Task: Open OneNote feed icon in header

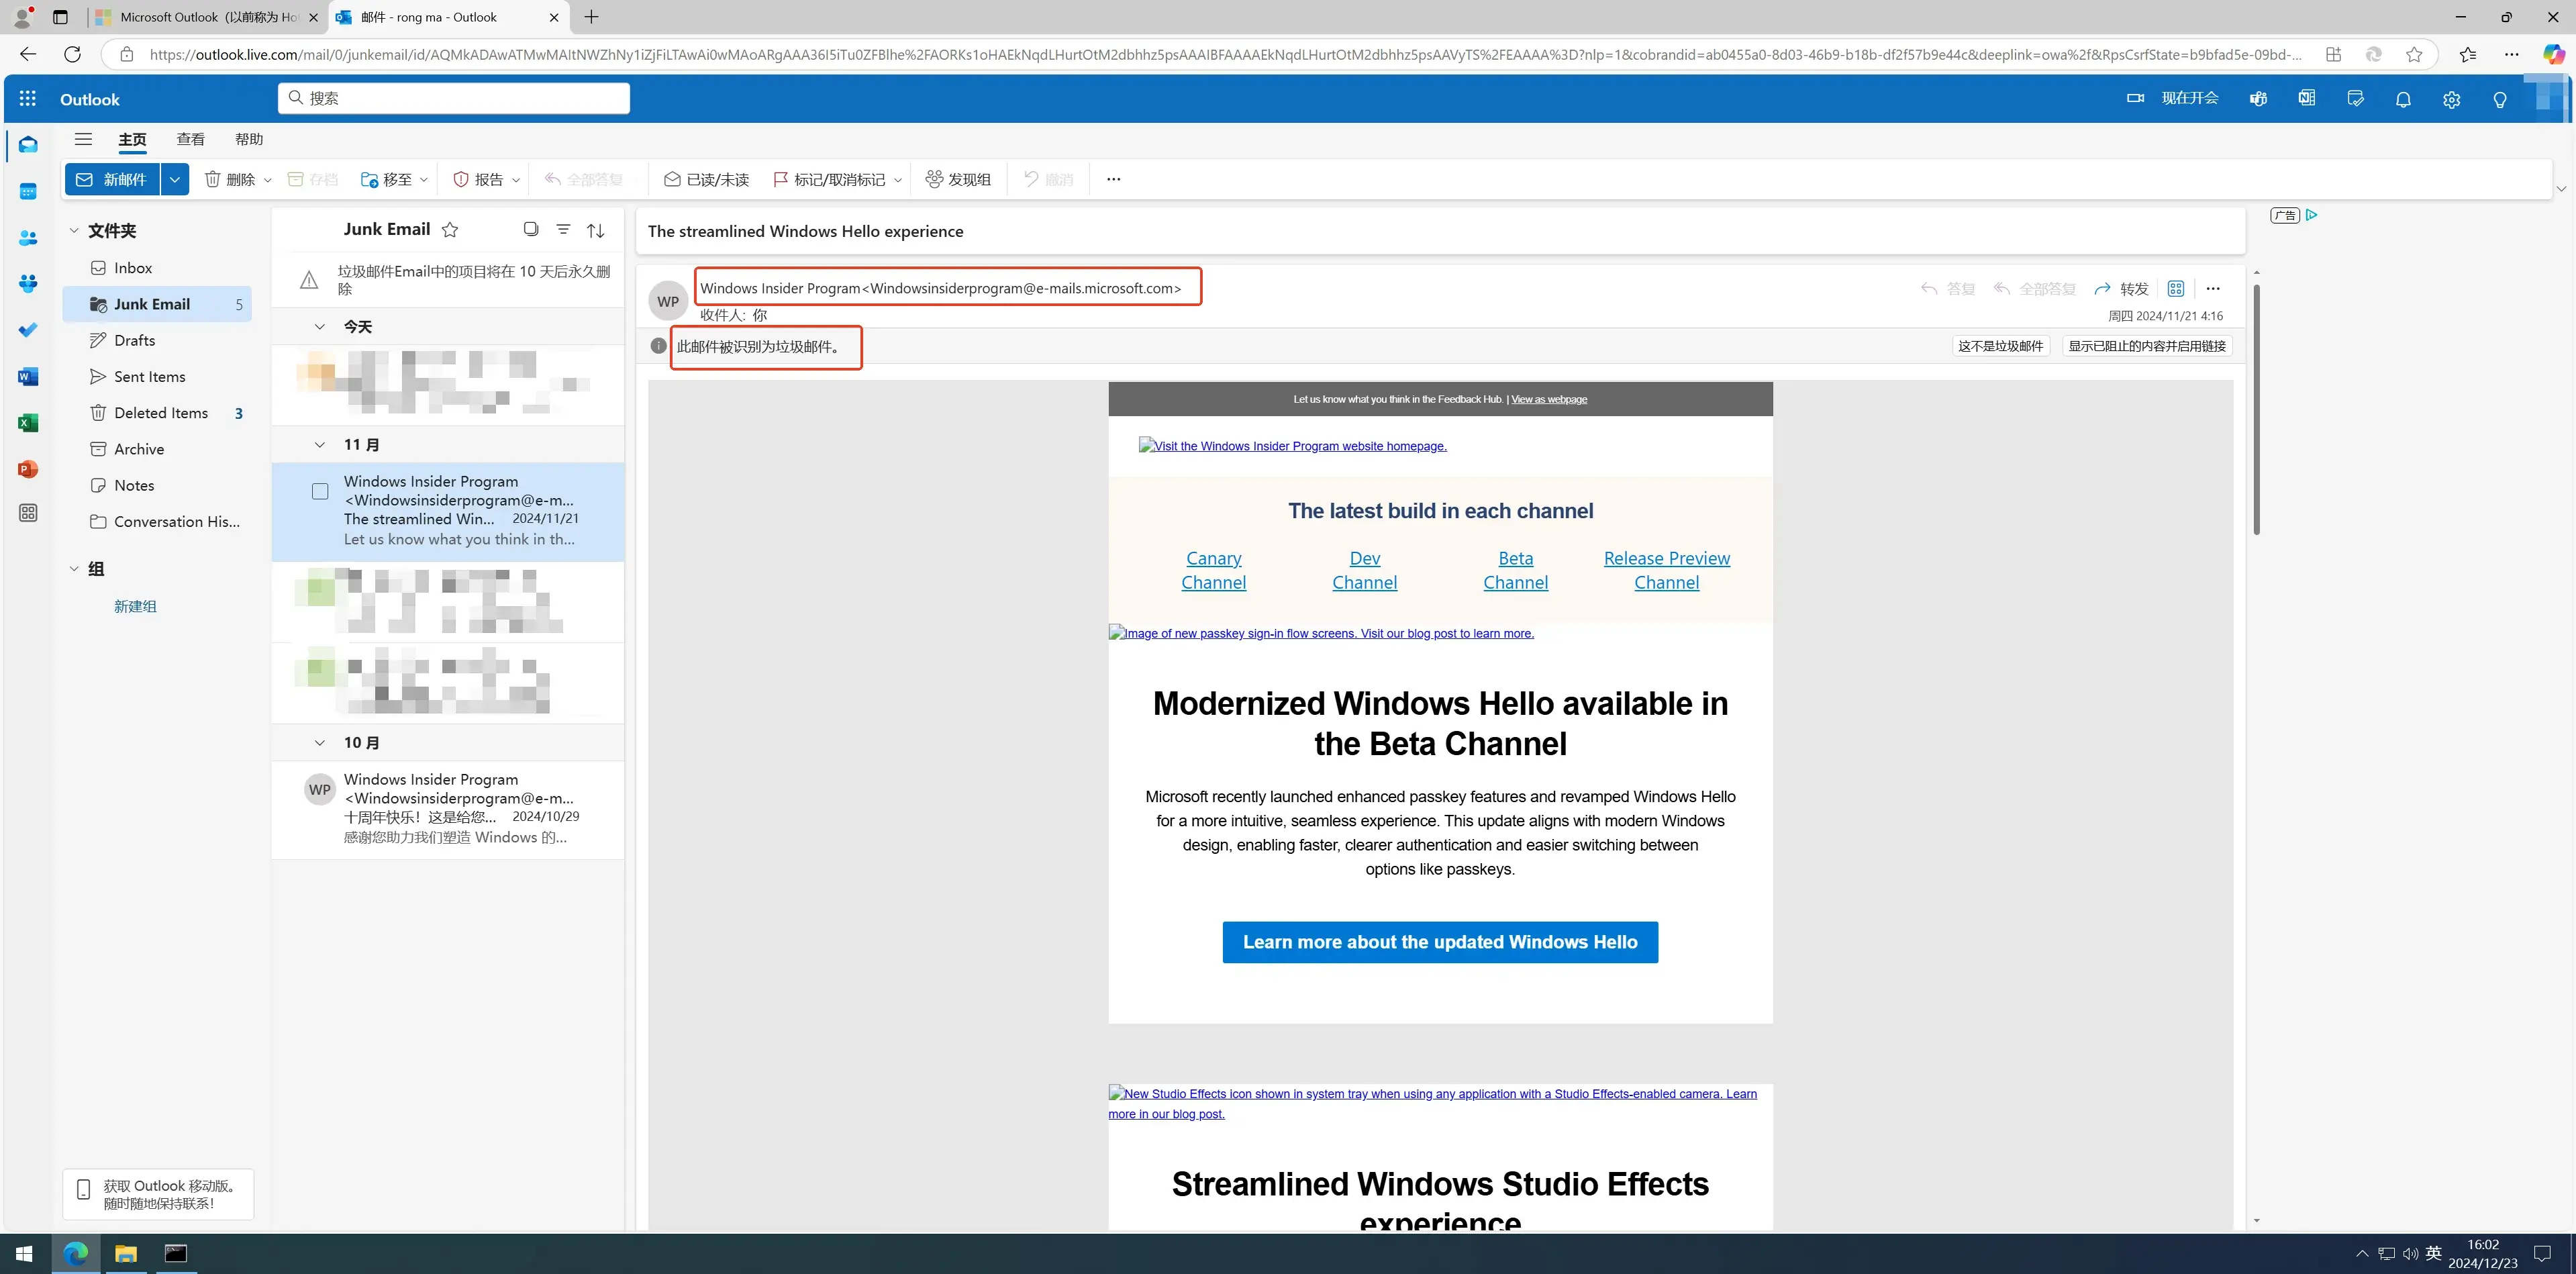Action: point(2306,98)
